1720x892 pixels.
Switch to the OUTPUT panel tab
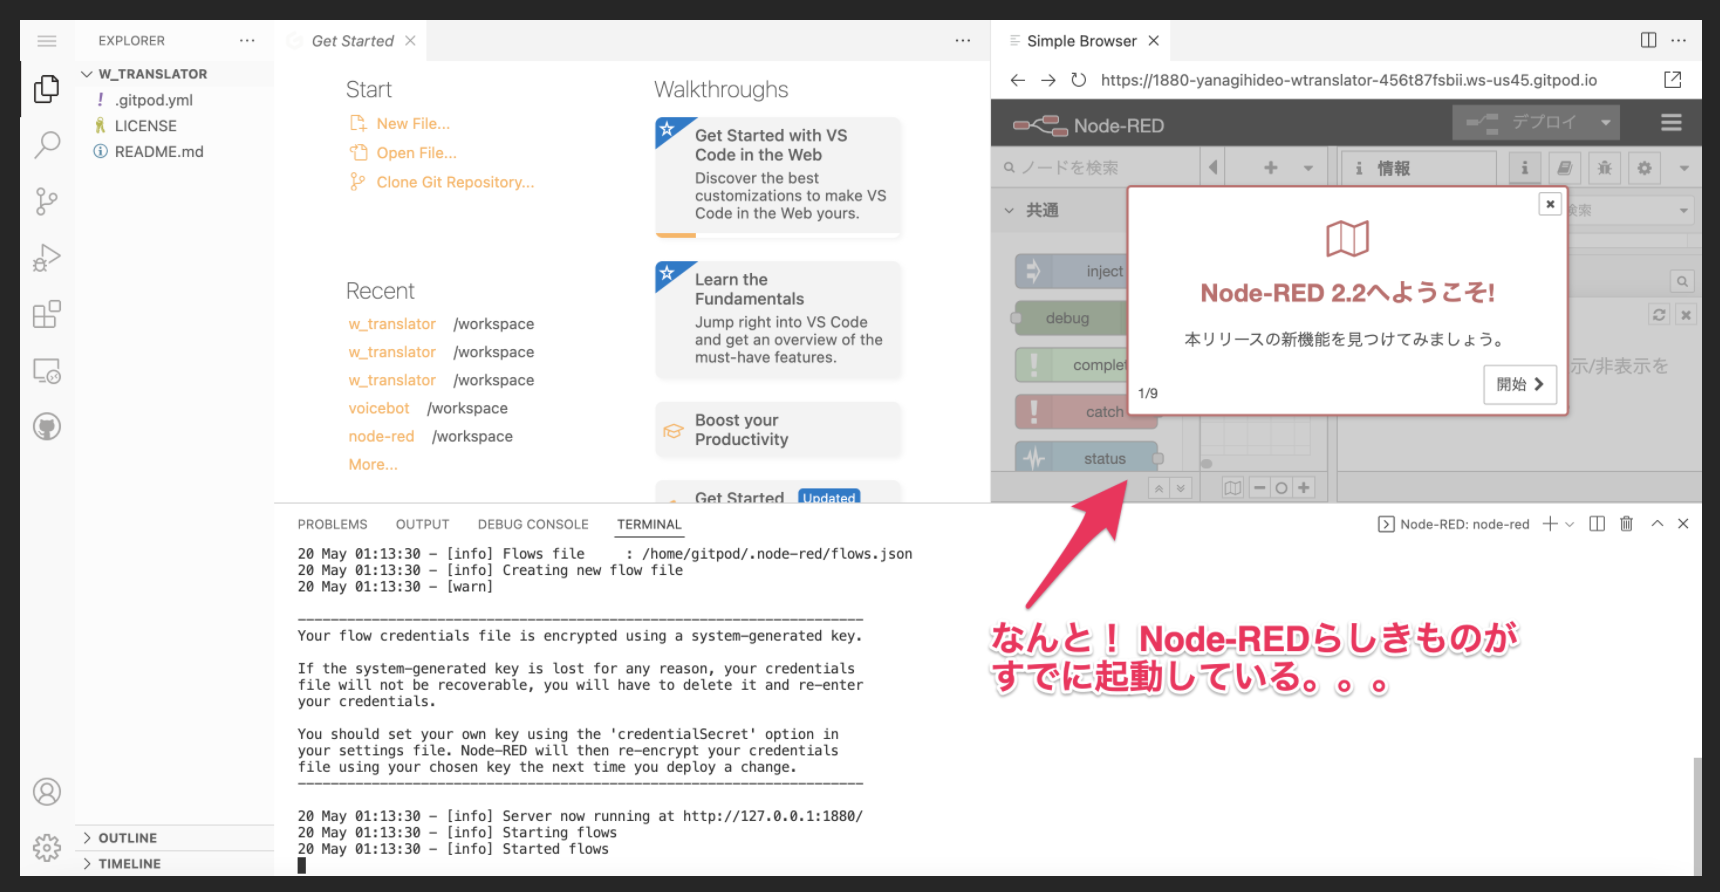tap(422, 524)
